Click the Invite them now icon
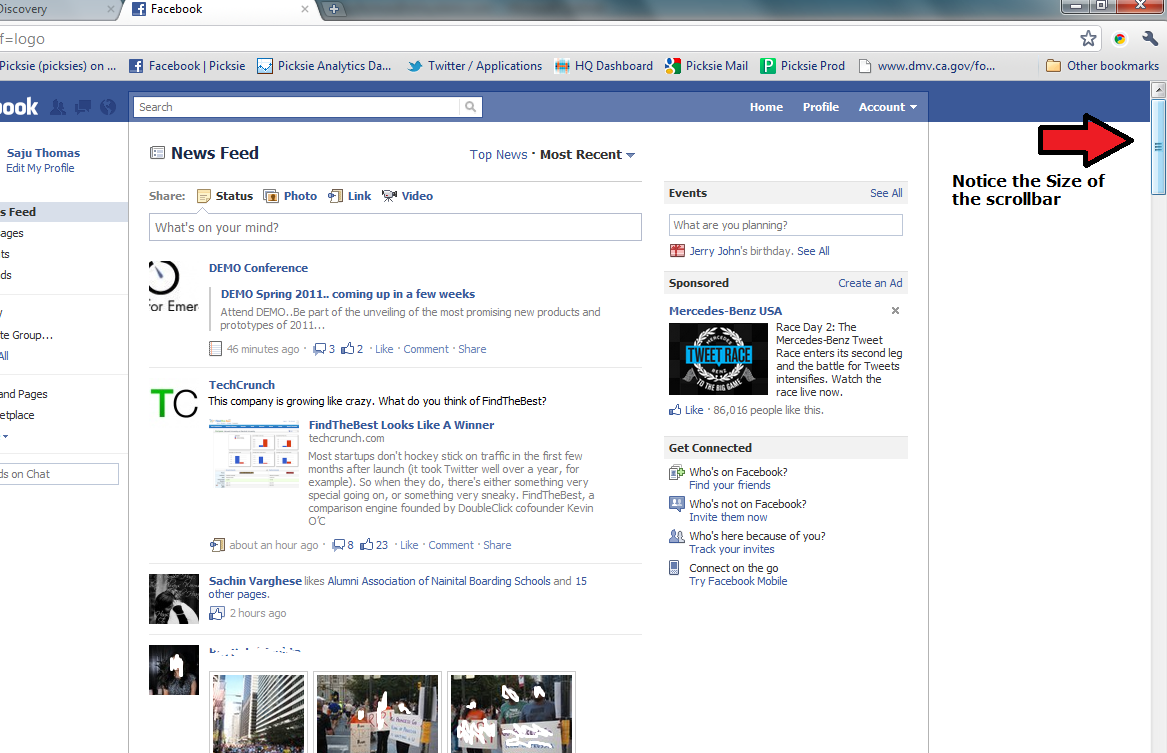The height and width of the screenshot is (753, 1167). 677,504
